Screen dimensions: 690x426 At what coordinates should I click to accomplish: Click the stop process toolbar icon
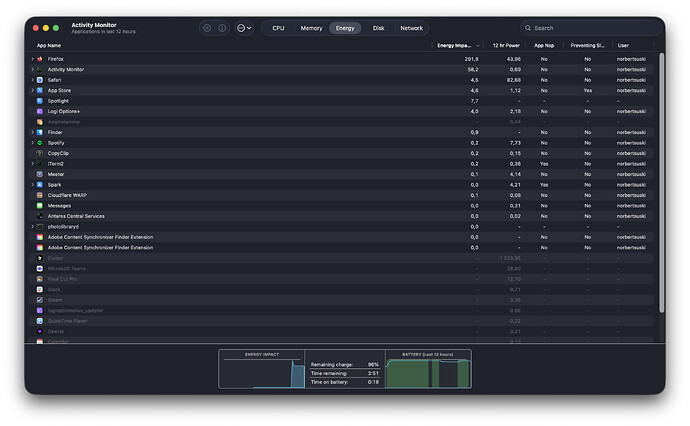[x=207, y=28]
